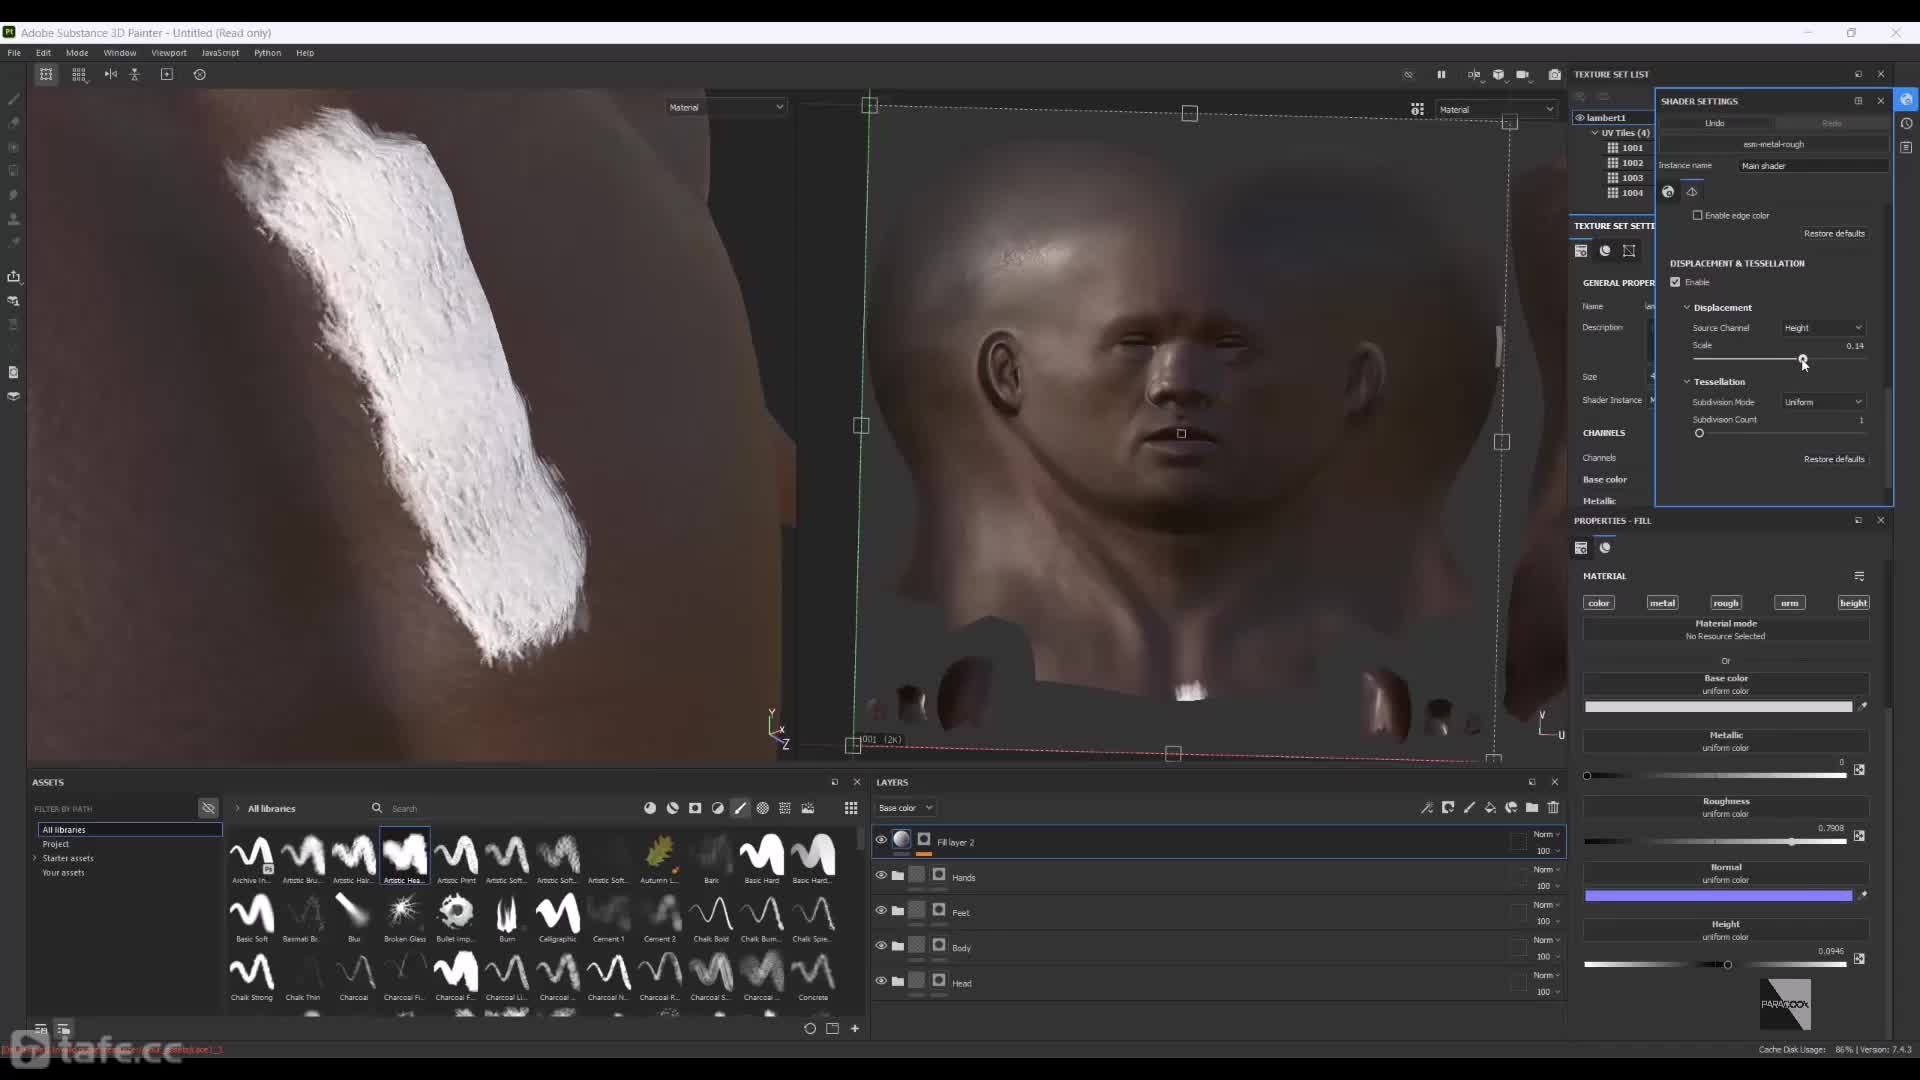Screen dimensions: 1920x1080
Task: Open Source Channel Height dropdown
Action: [1824, 328]
